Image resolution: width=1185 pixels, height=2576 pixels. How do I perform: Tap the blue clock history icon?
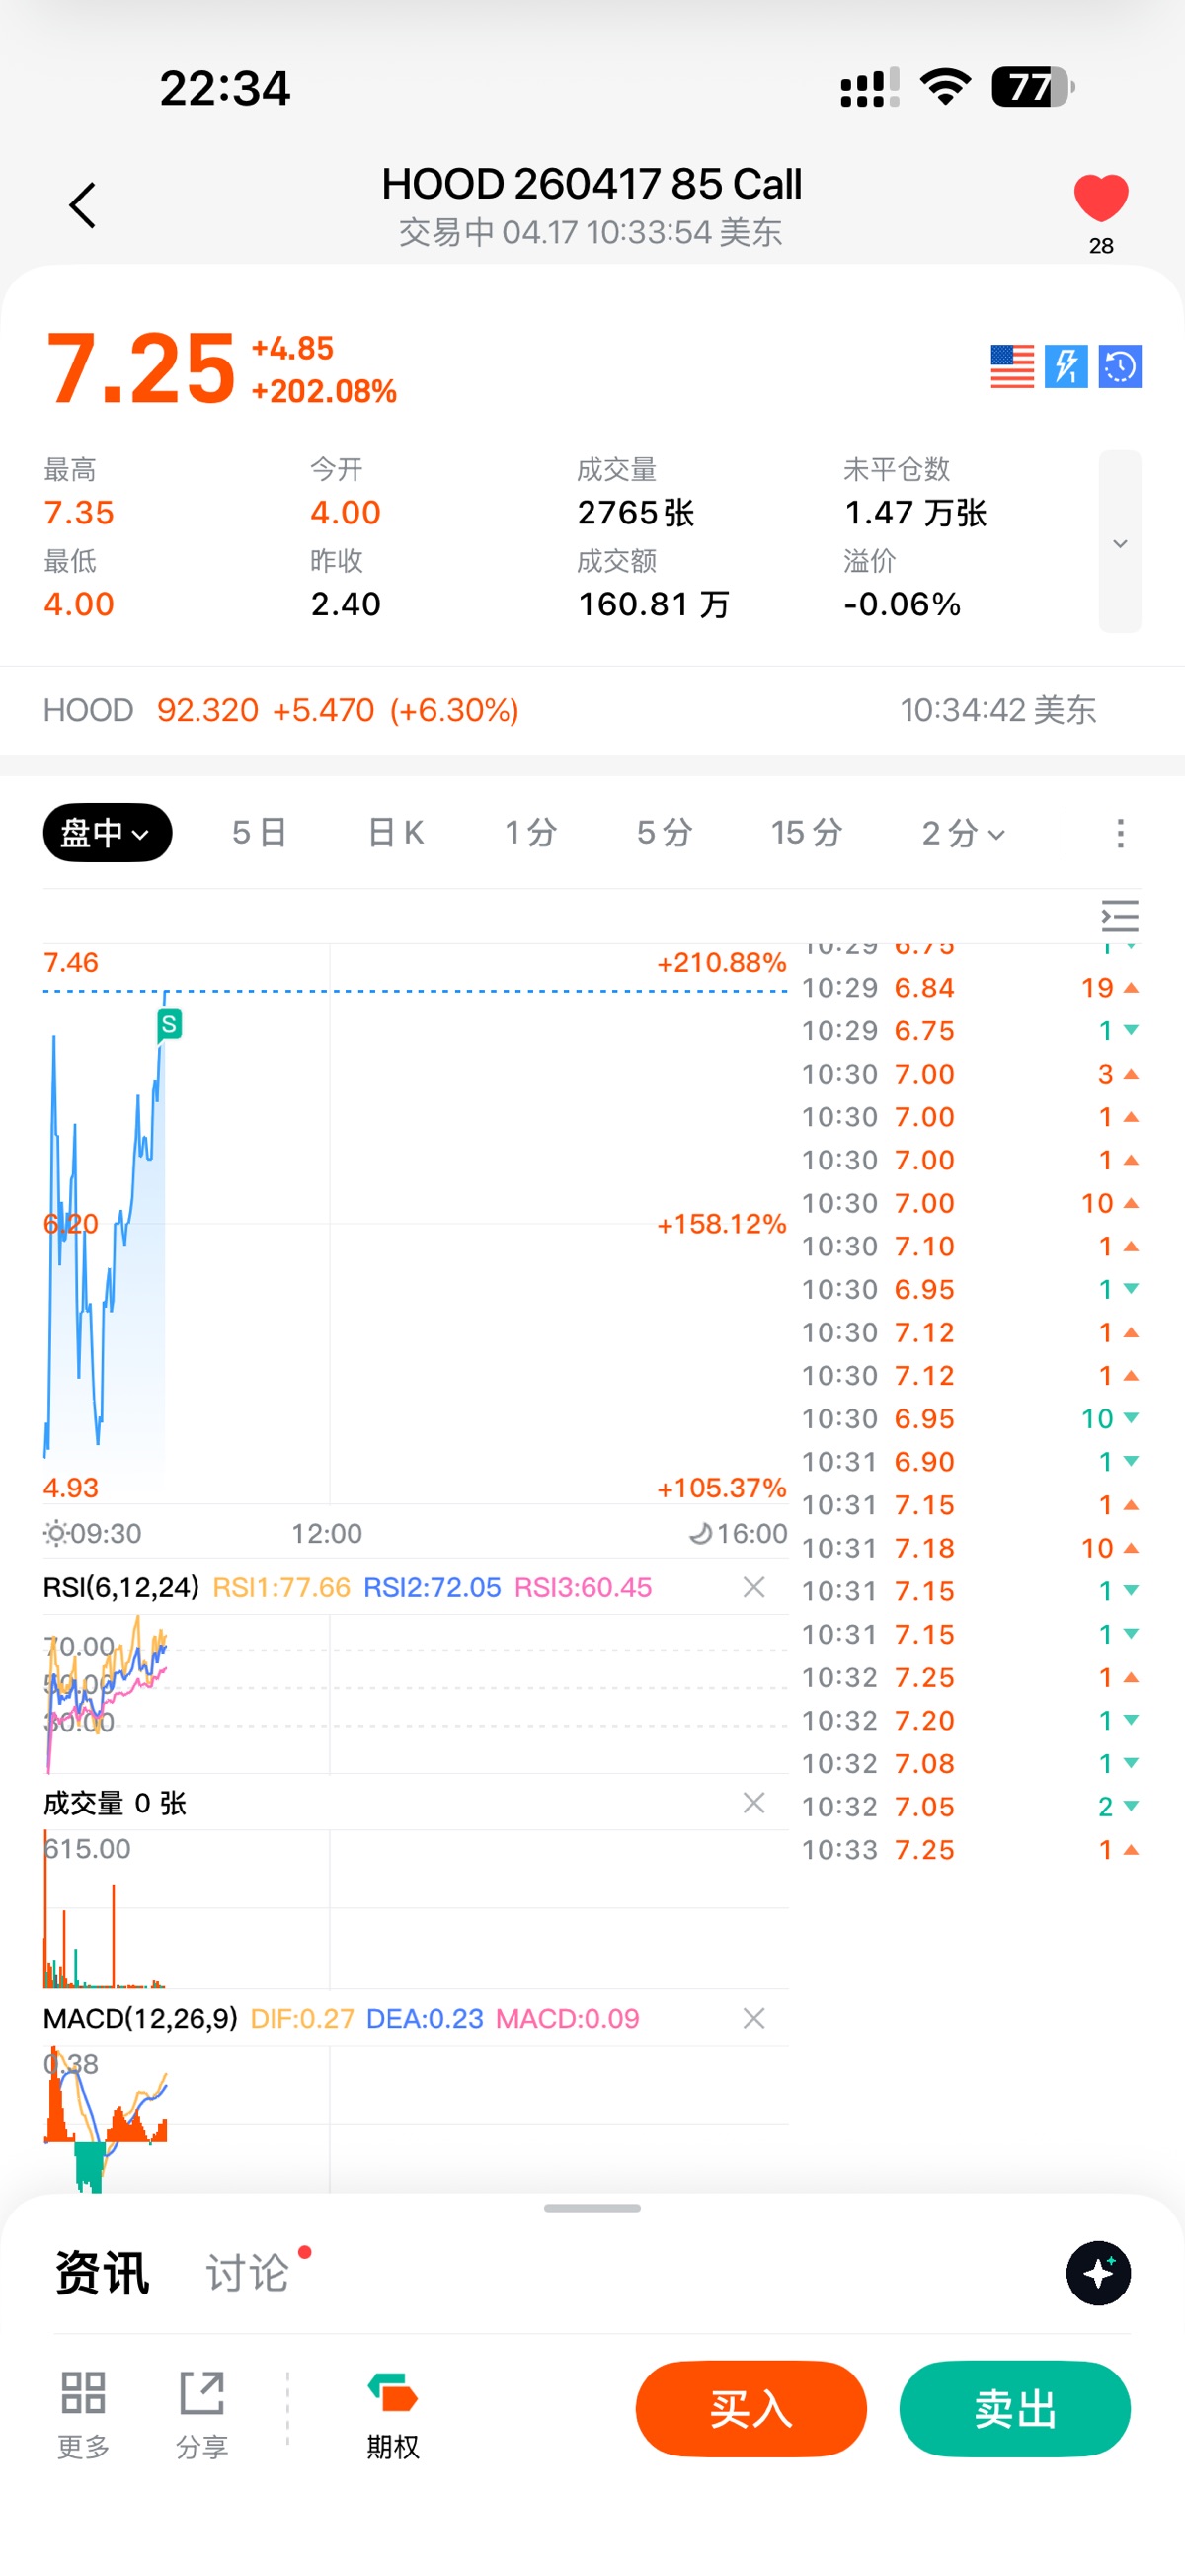pyautogui.click(x=1120, y=366)
